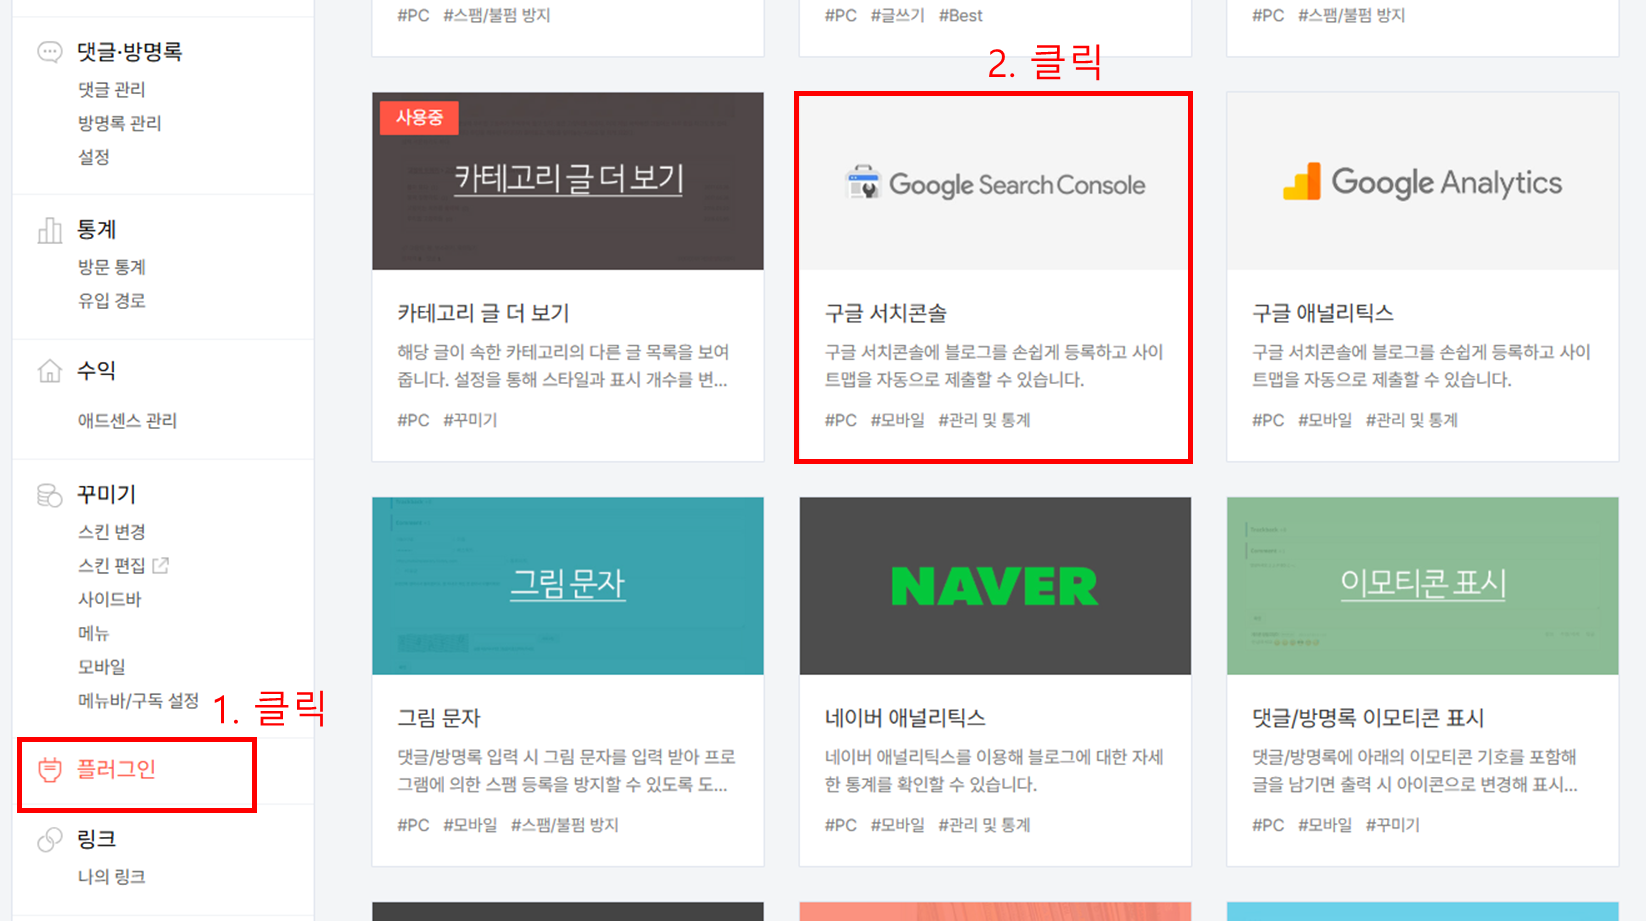The image size is (1646, 921).
Task: Click the 네이버 애널리틱스 plugin title
Action: (x=905, y=719)
